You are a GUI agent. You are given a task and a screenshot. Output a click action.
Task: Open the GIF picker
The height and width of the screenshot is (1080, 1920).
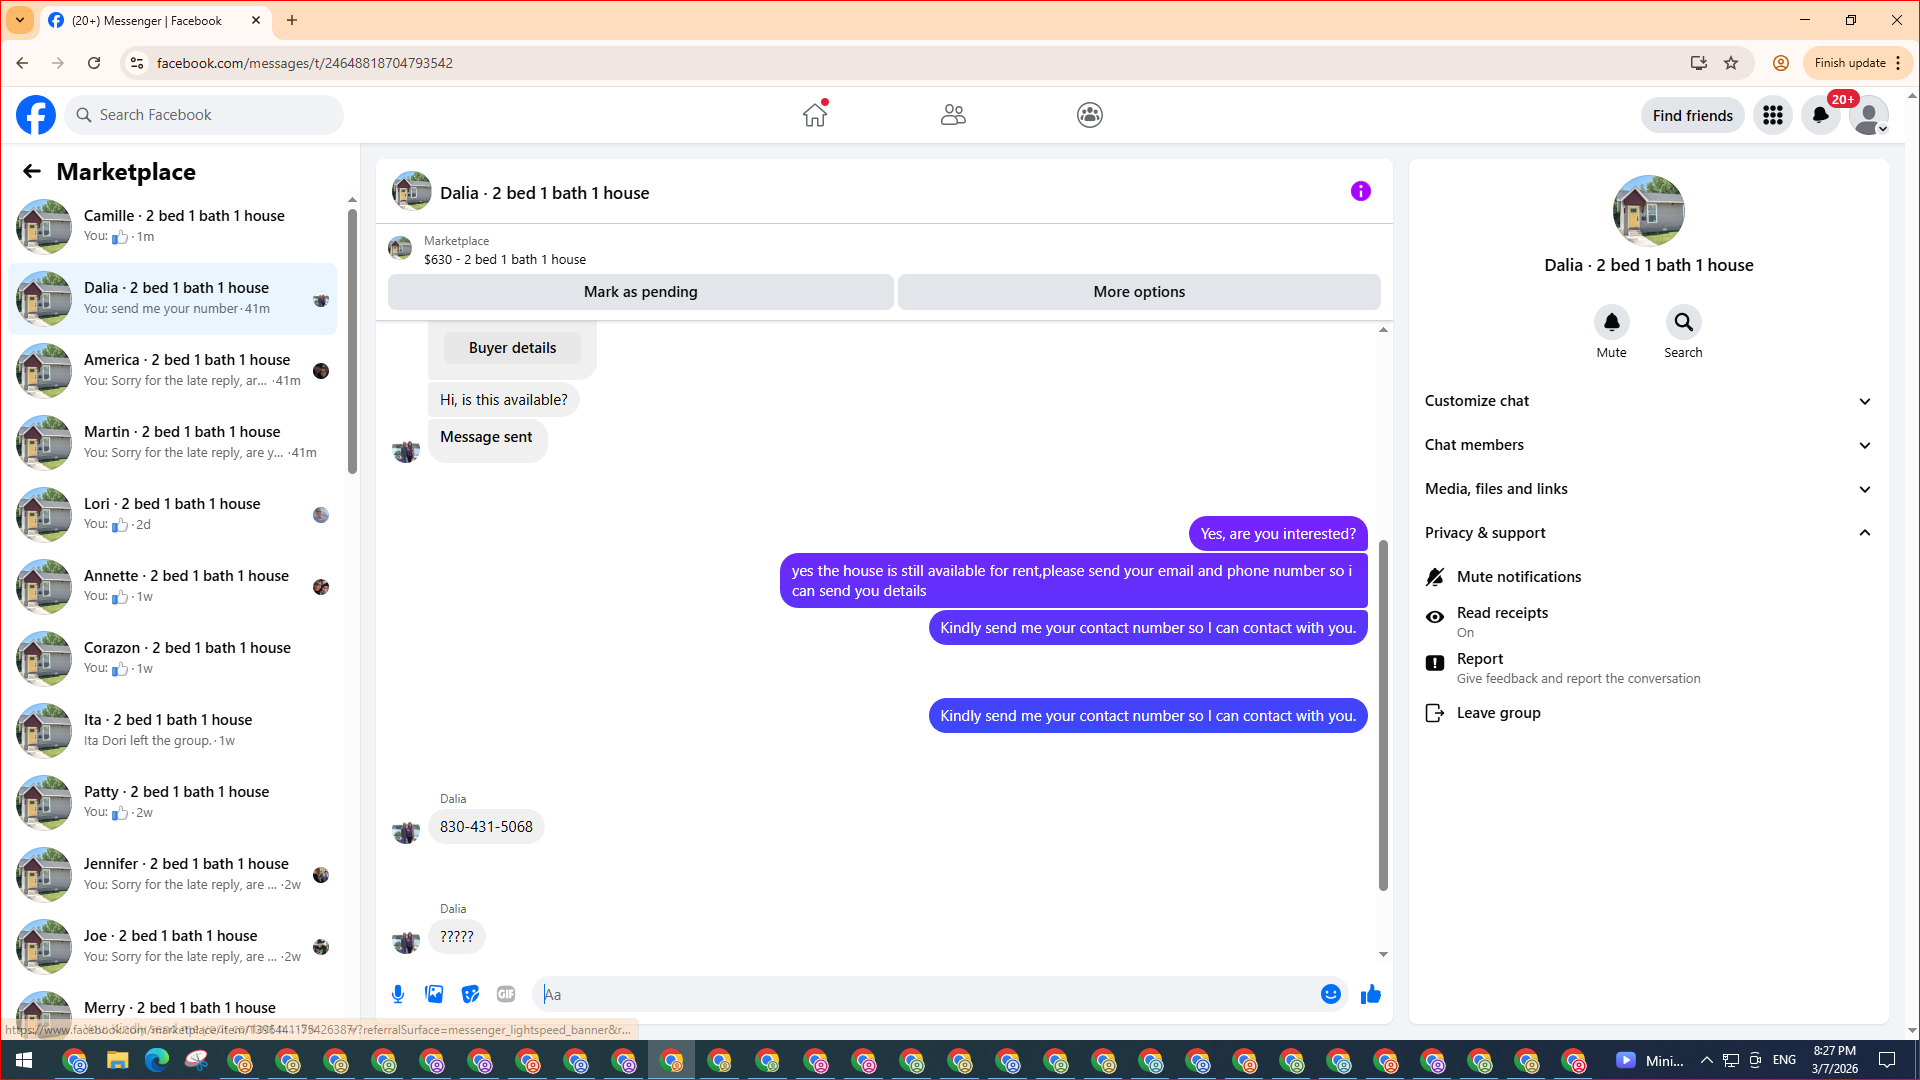pyautogui.click(x=506, y=994)
